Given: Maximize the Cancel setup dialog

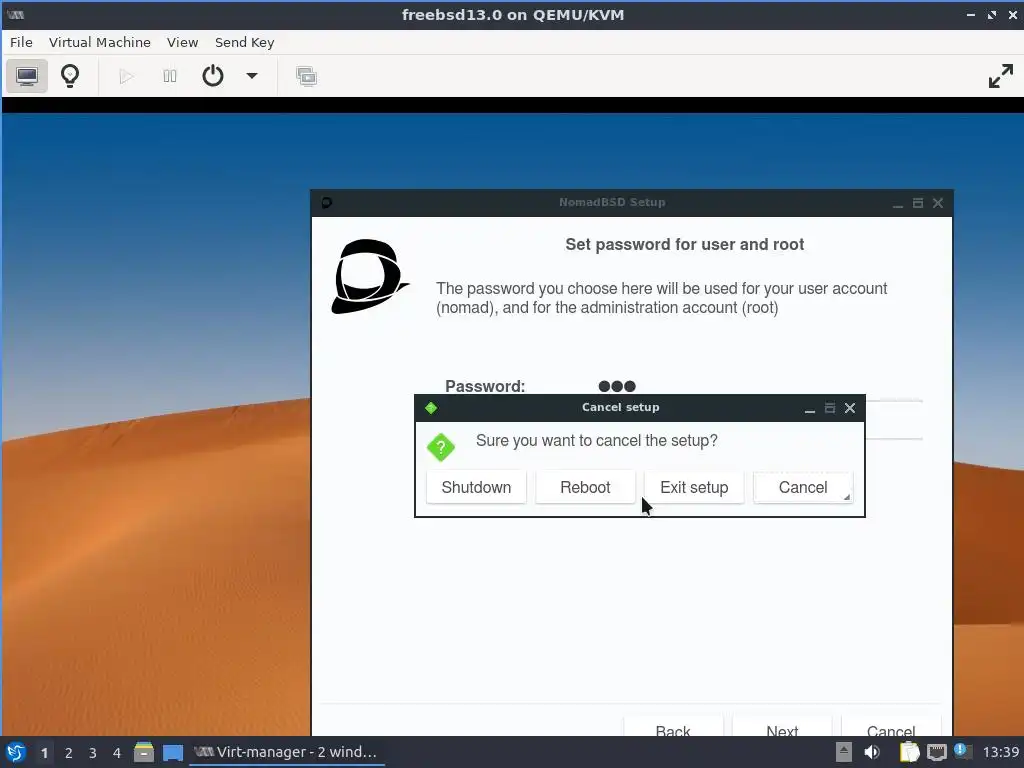Looking at the screenshot, I should coord(830,408).
